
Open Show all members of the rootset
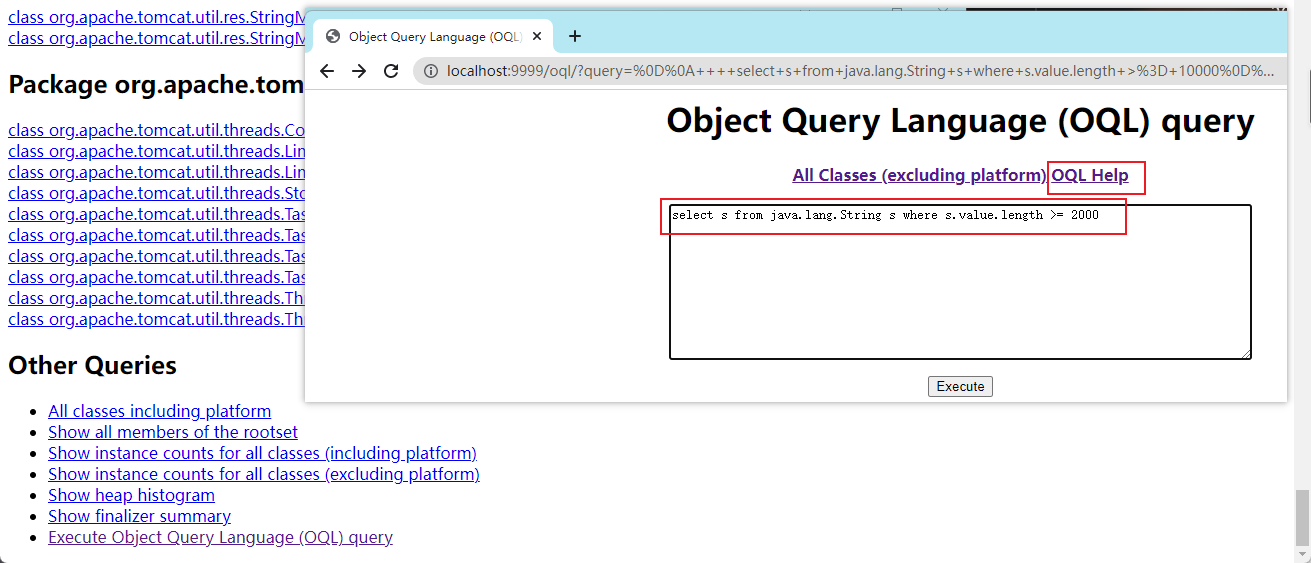coord(173,432)
